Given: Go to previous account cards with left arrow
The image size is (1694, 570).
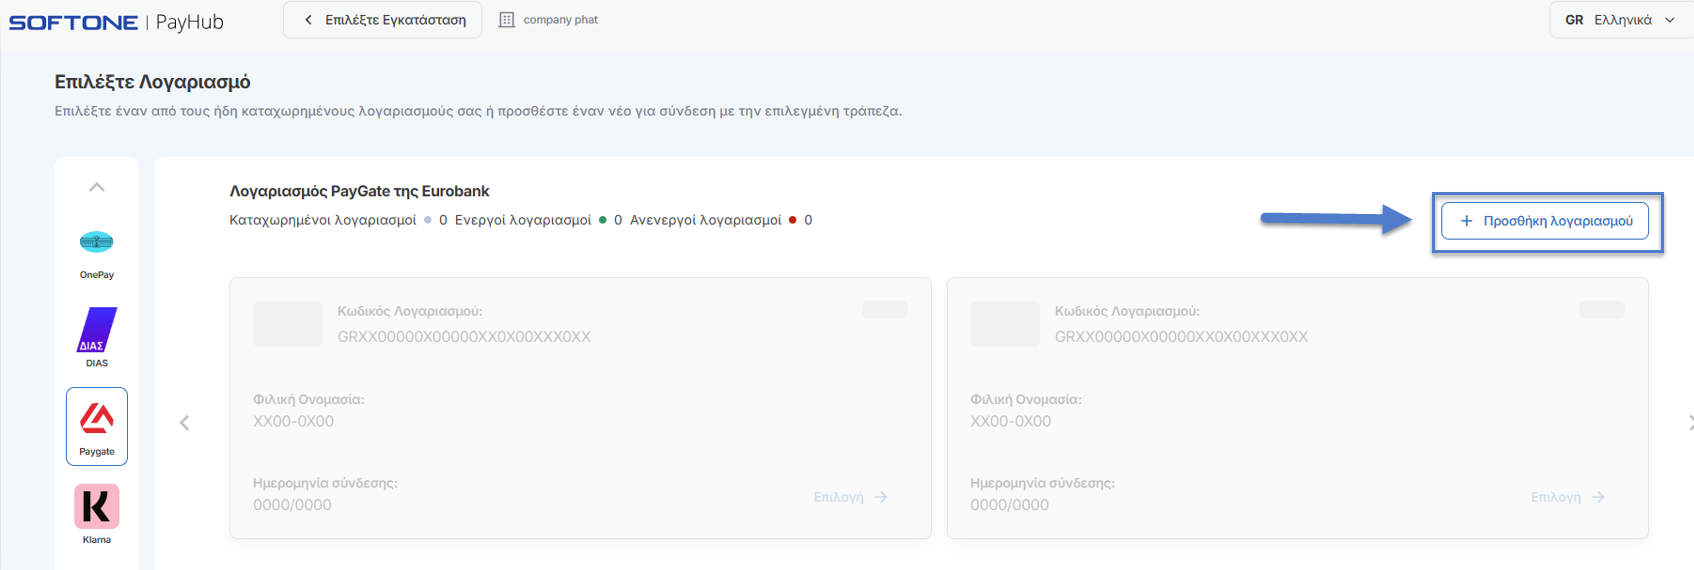Looking at the screenshot, I should pyautogui.click(x=184, y=423).
